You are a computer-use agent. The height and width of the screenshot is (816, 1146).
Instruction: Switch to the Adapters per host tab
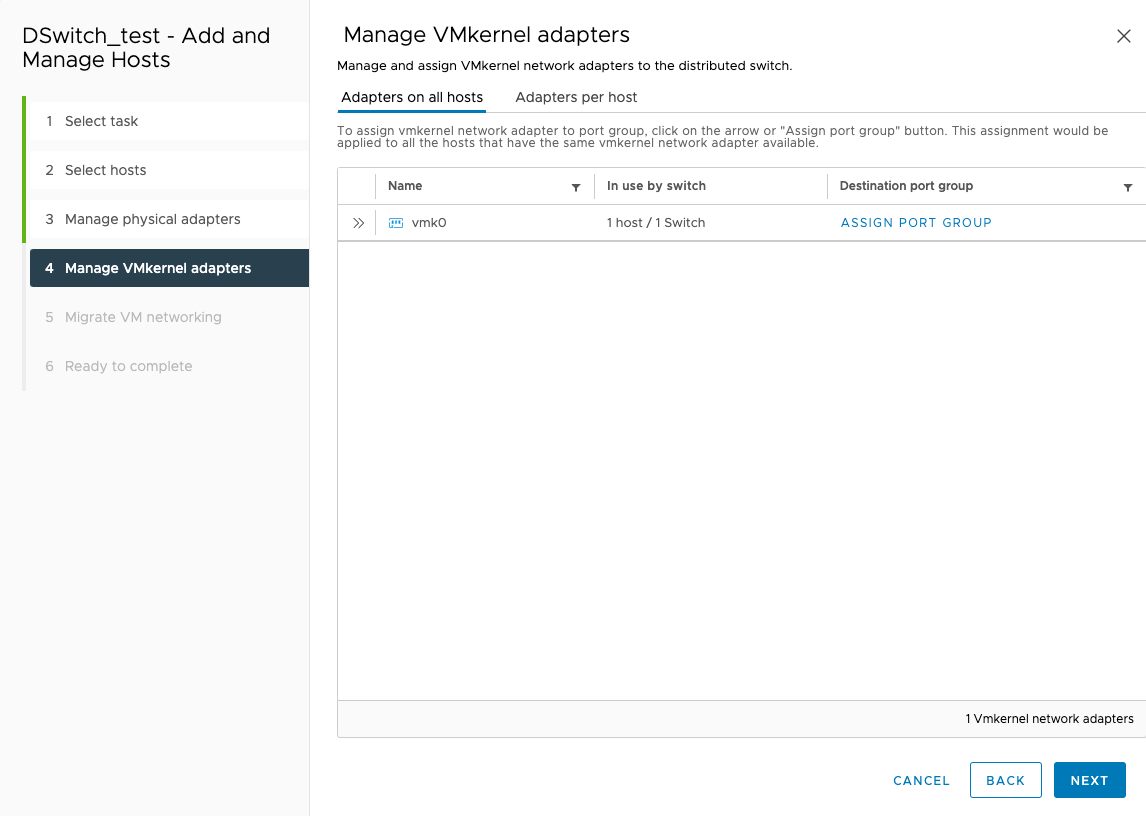point(576,97)
